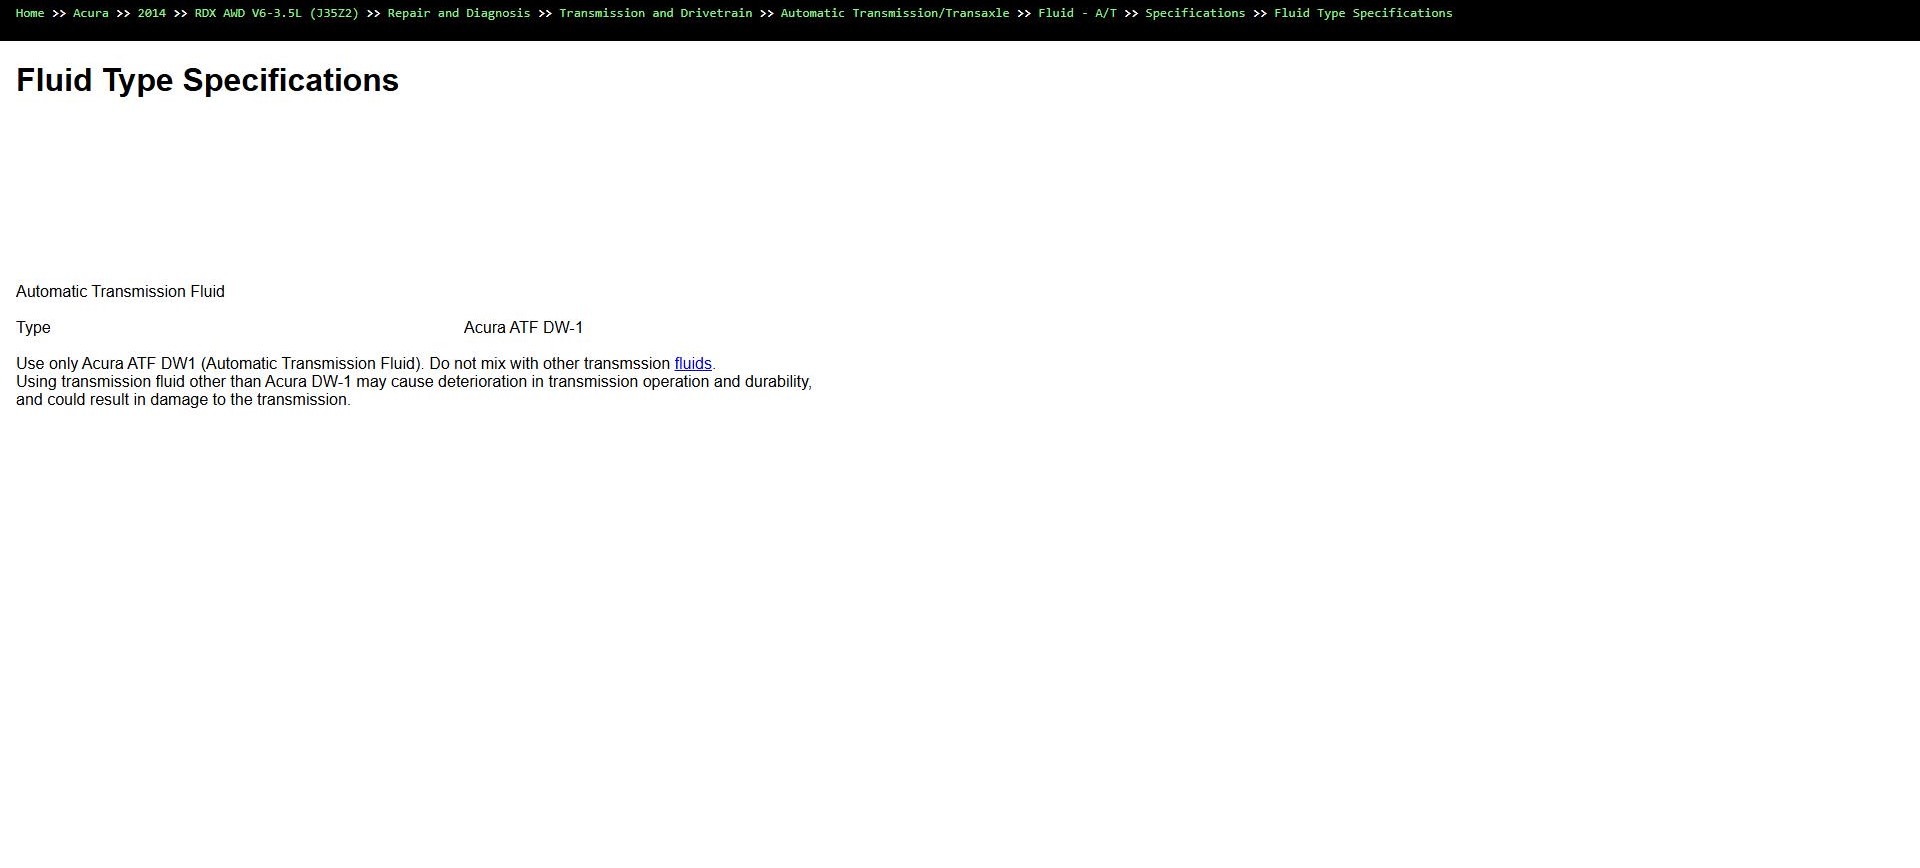The height and width of the screenshot is (868, 1920).
Task: Open the RDX AWD V6-3.5L (J35Z2) breadcrumb
Action: coord(277,13)
